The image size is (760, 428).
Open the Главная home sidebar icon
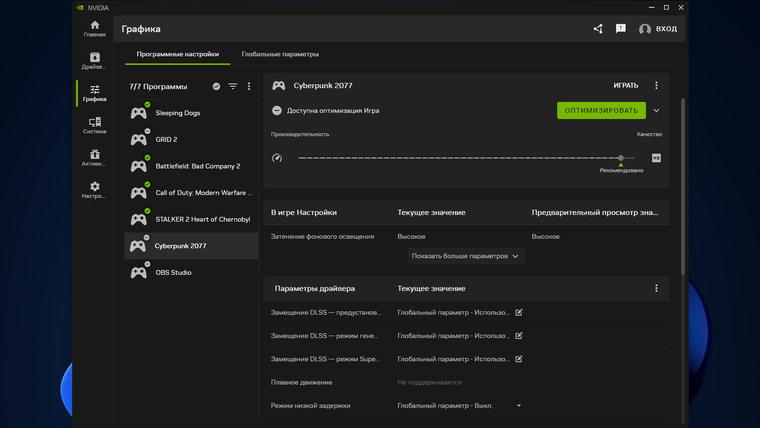click(95, 29)
